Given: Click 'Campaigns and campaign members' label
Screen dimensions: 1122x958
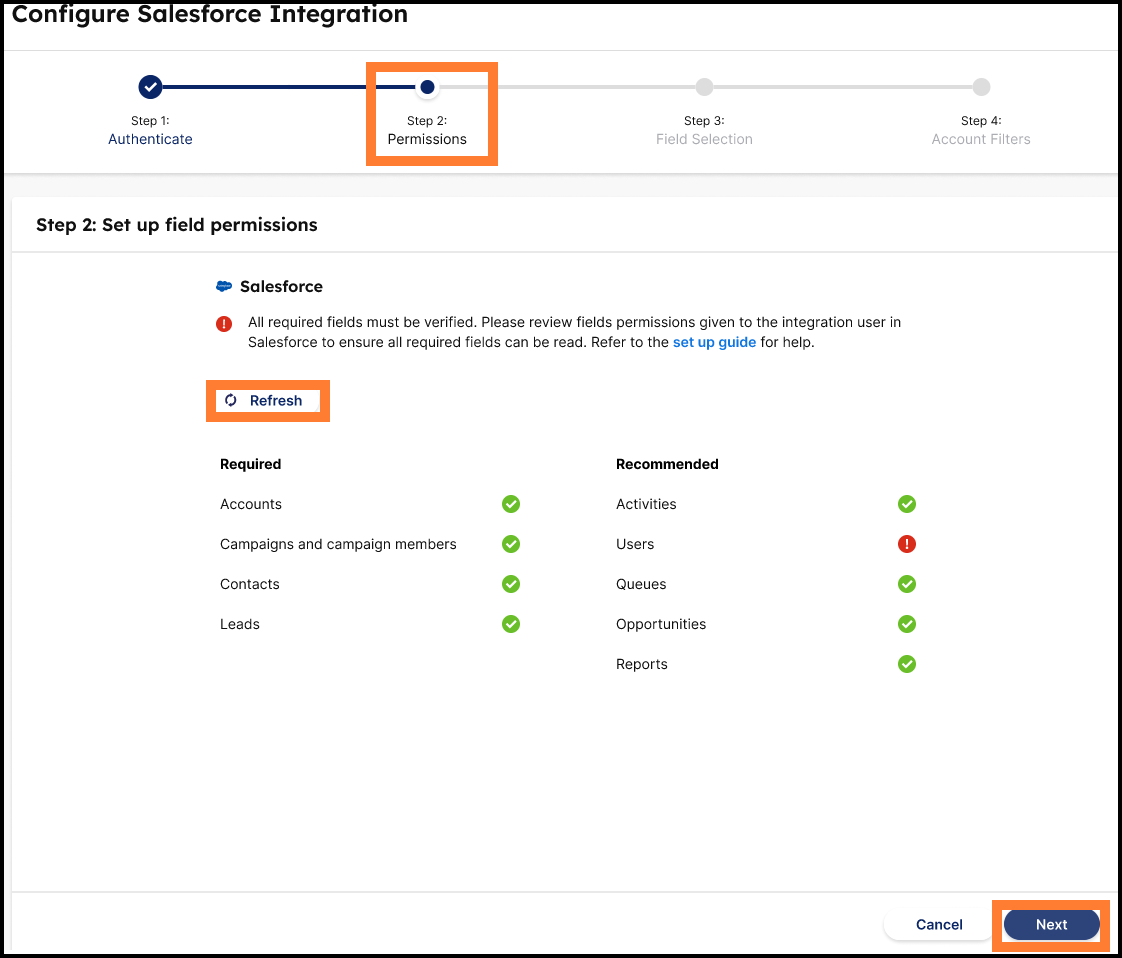Looking at the screenshot, I should coord(338,544).
